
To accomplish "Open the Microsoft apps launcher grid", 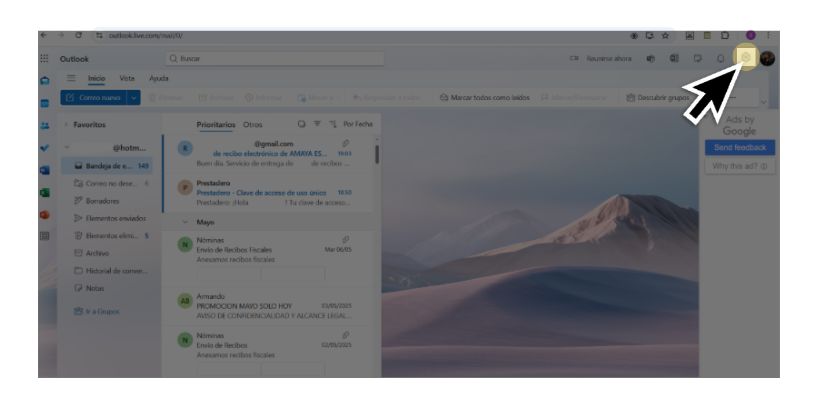I will point(45,58).
